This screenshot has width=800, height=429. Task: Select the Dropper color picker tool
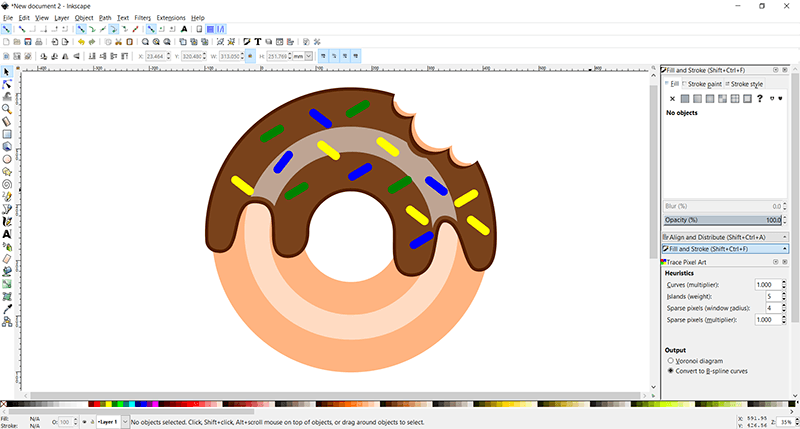[x=7, y=309]
